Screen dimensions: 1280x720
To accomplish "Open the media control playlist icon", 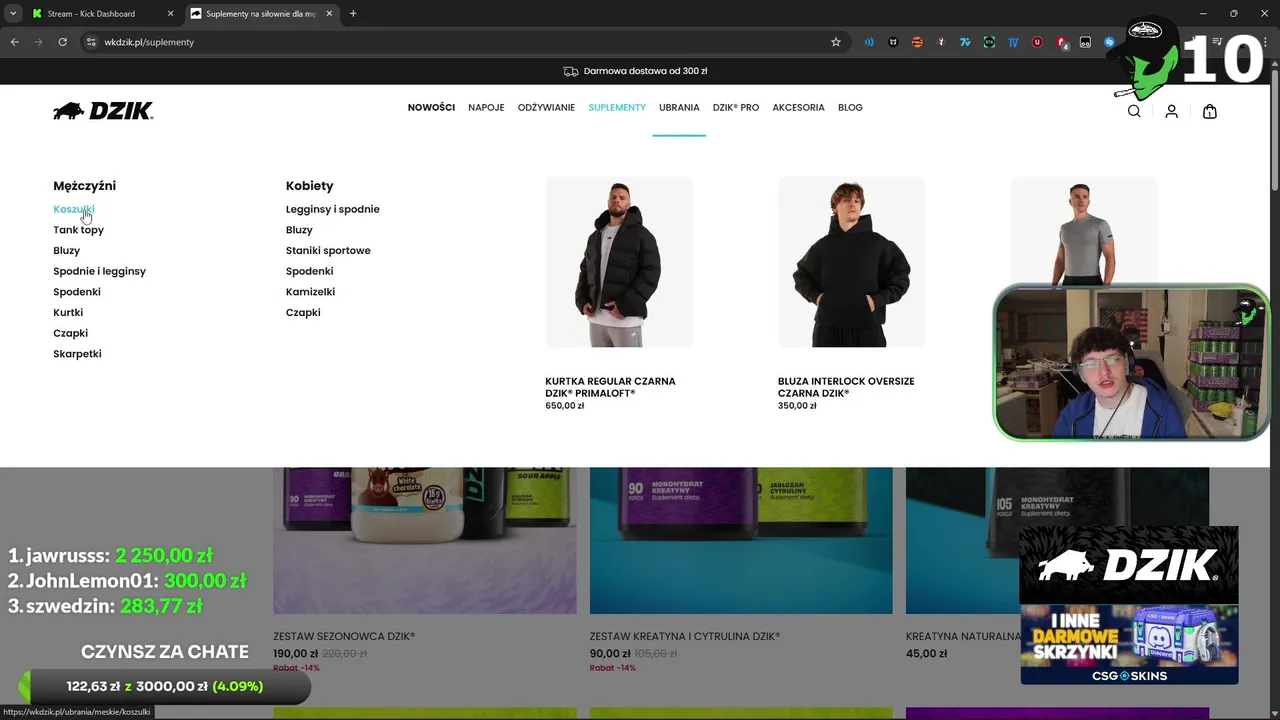I will click(1218, 42).
